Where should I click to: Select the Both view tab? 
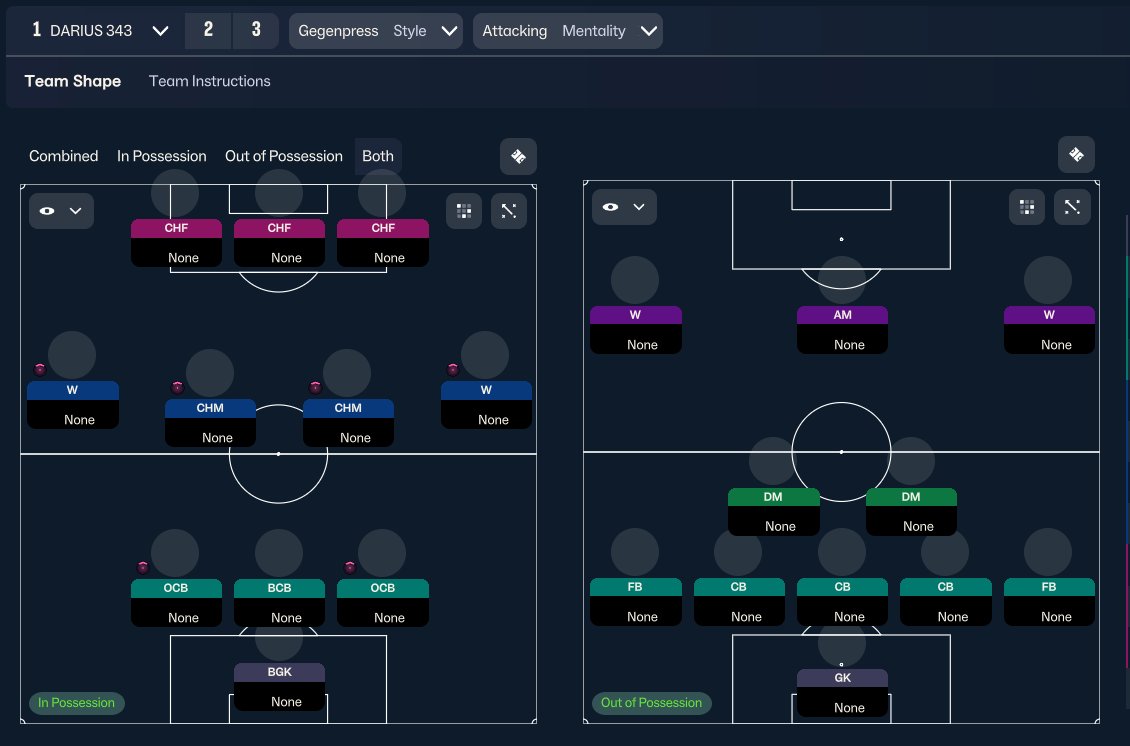point(378,156)
